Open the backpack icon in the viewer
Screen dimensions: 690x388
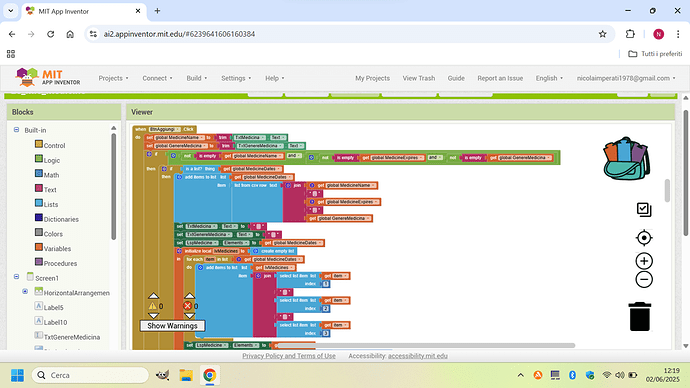(x=626, y=158)
